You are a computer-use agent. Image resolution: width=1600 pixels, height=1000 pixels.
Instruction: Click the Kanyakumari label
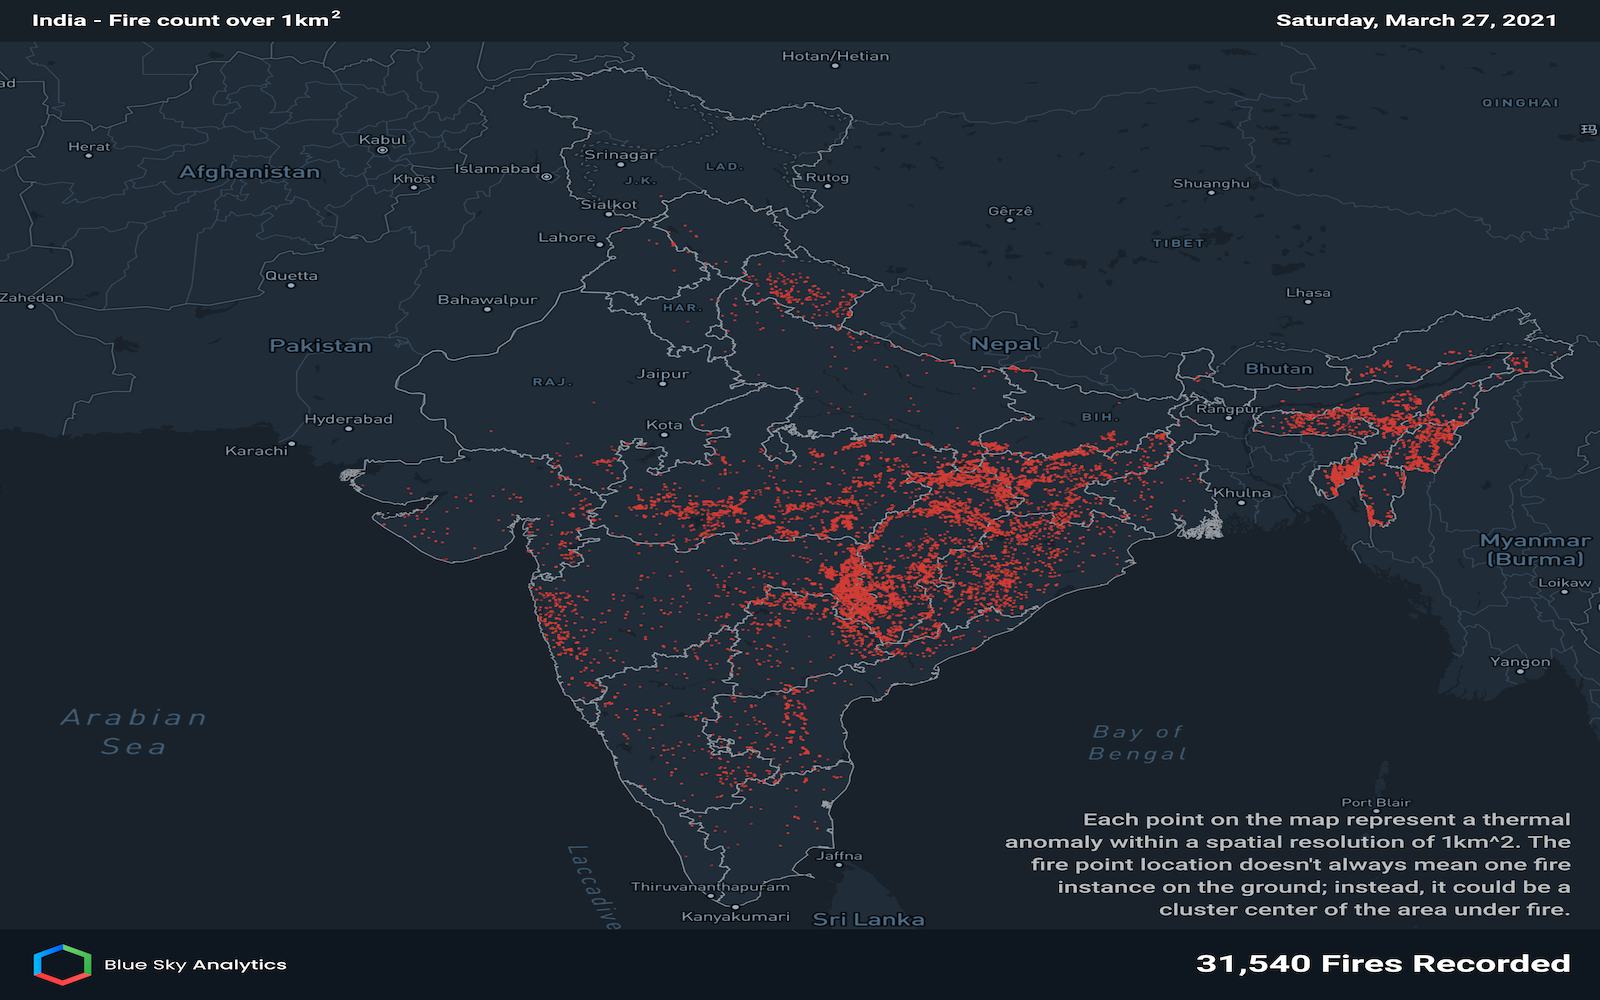(x=736, y=917)
